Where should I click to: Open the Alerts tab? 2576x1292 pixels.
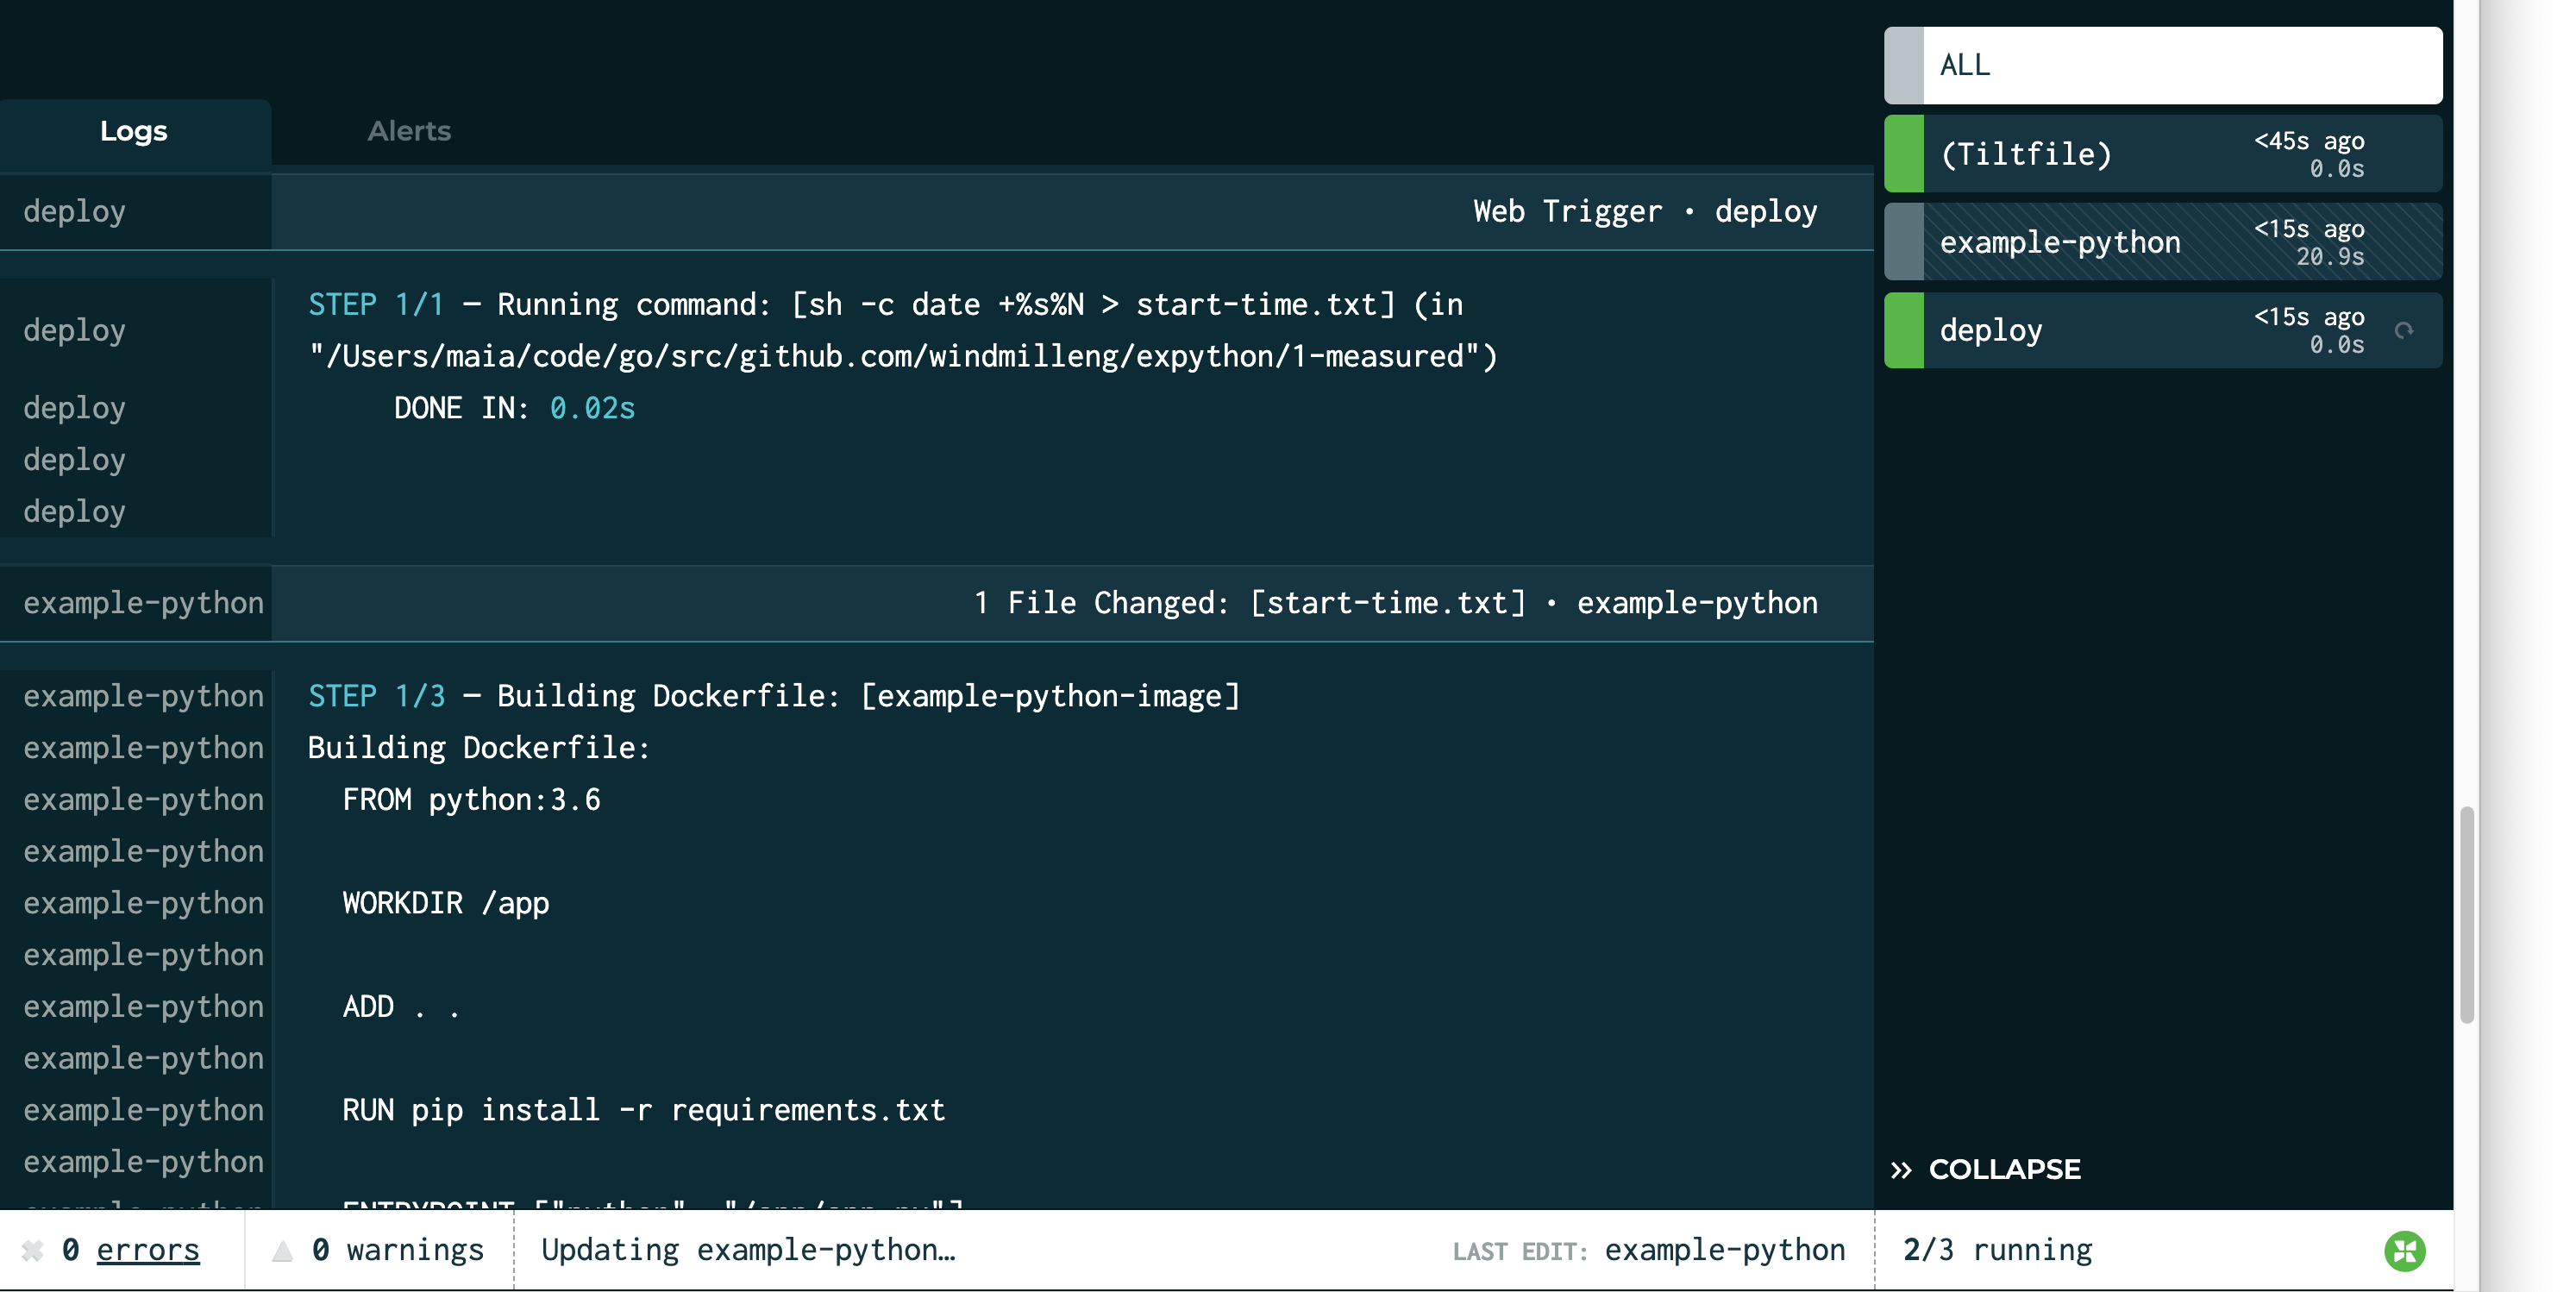click(409, 131)
